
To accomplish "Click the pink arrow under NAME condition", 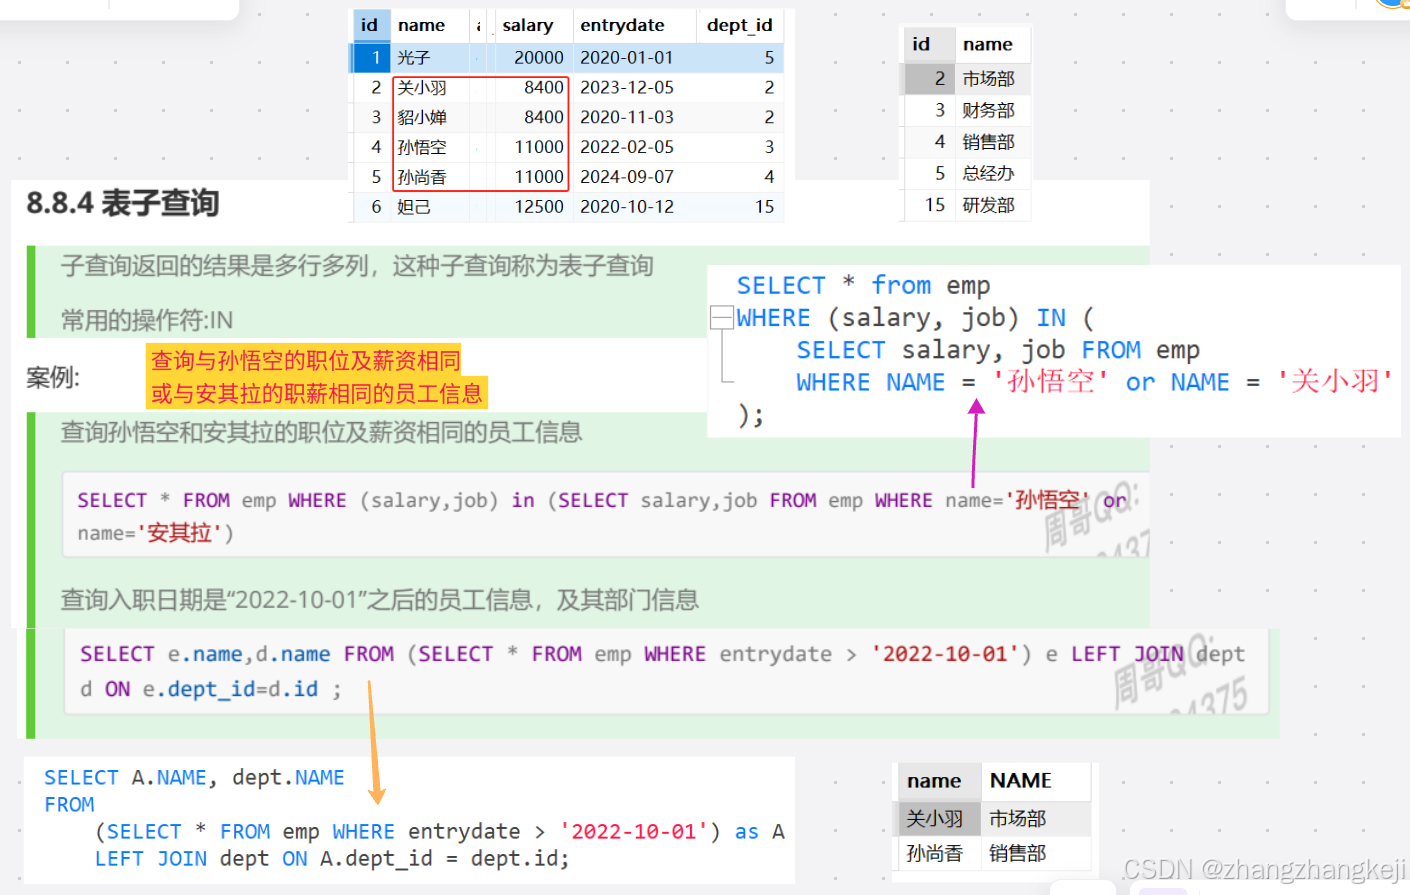I will tap(977, 410).
